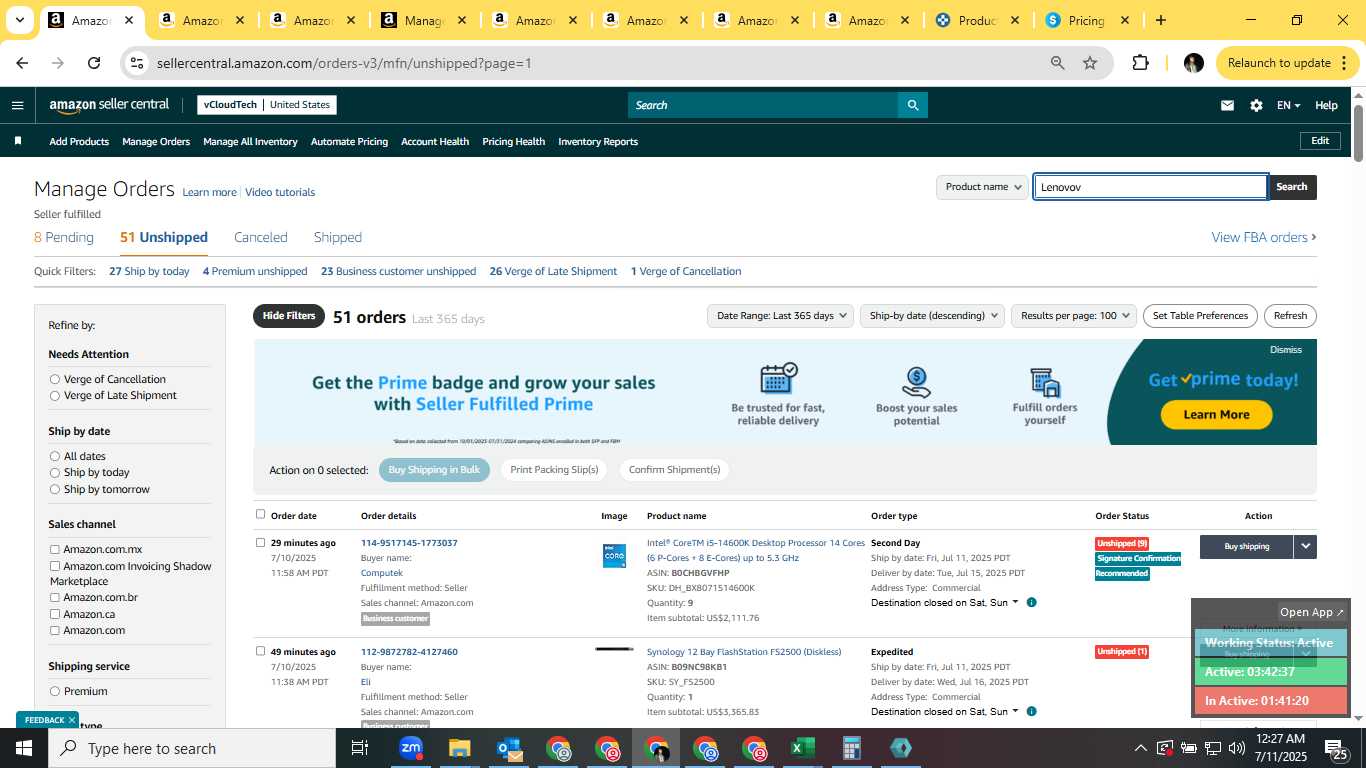
Task: Open Manage All Inventory menu item
Action: coord(250,142)
